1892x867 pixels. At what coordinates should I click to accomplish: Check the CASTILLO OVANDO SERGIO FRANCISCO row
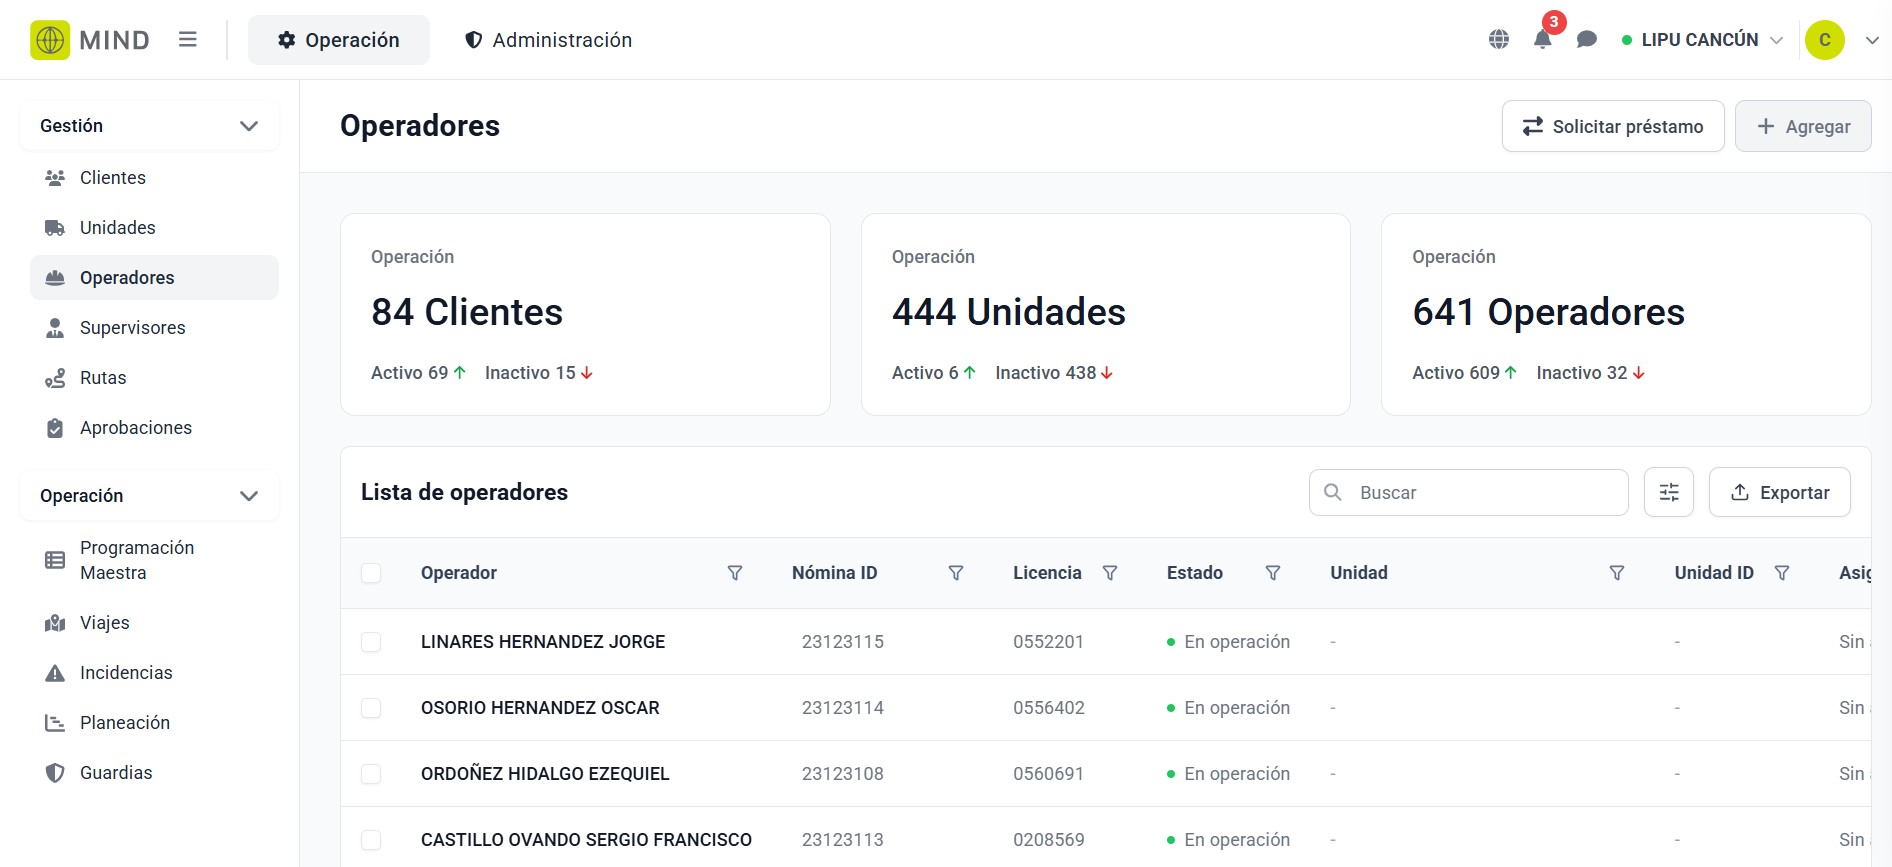tap(371, 840)
